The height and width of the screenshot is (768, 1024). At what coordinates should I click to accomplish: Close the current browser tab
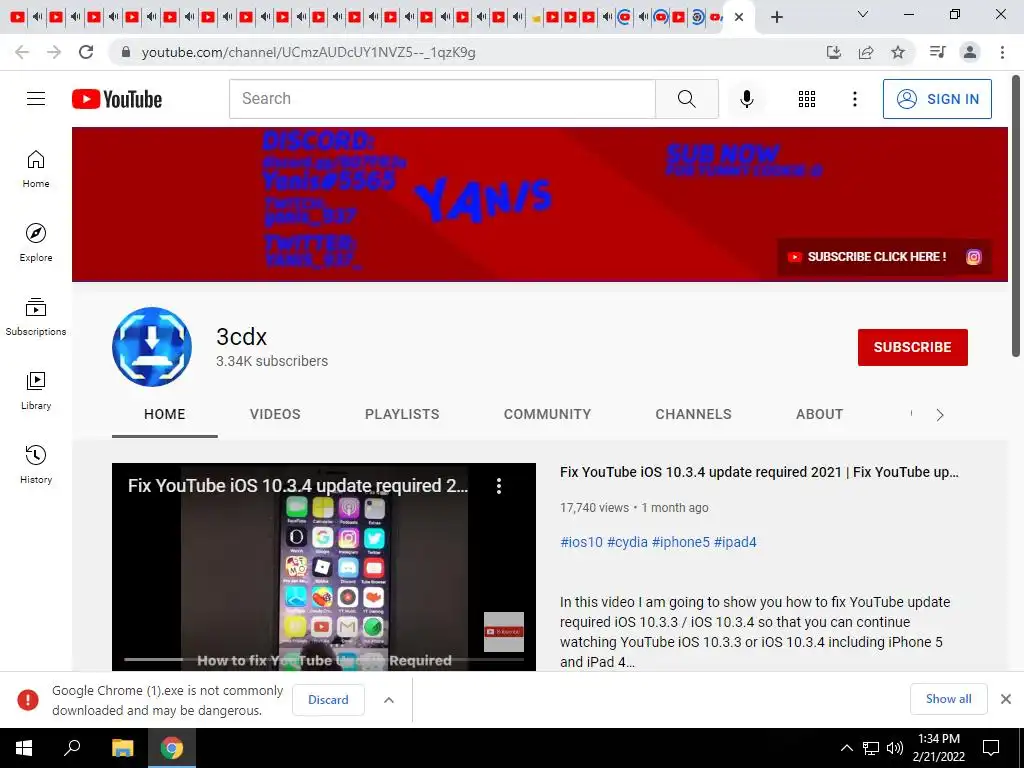click(739, 17)
